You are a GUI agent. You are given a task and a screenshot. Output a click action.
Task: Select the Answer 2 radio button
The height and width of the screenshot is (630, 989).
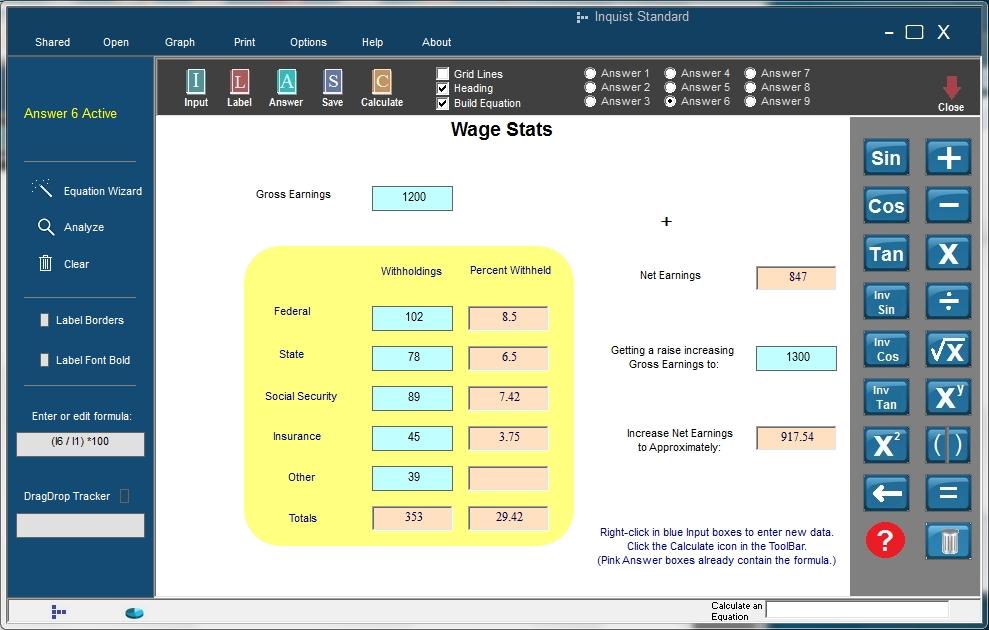(590, 87)
